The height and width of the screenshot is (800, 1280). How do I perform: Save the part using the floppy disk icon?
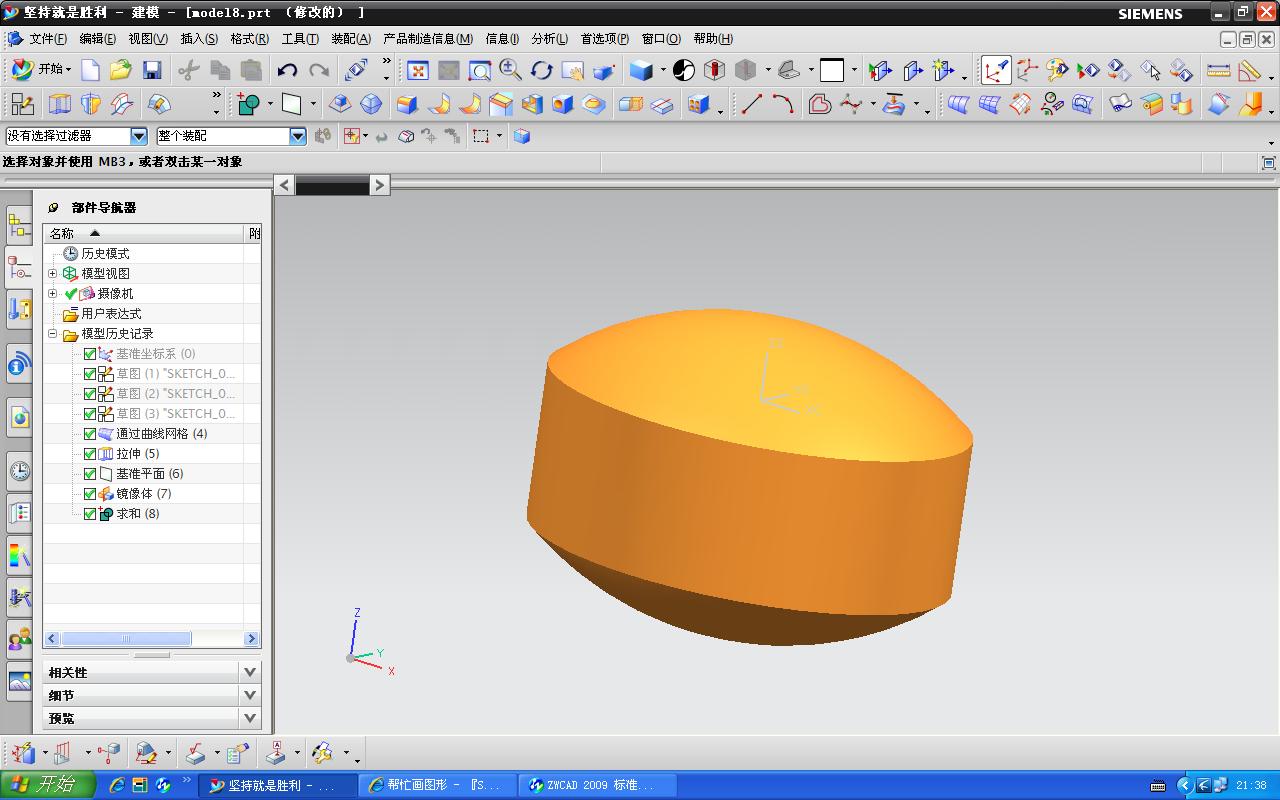click(152, 70)
